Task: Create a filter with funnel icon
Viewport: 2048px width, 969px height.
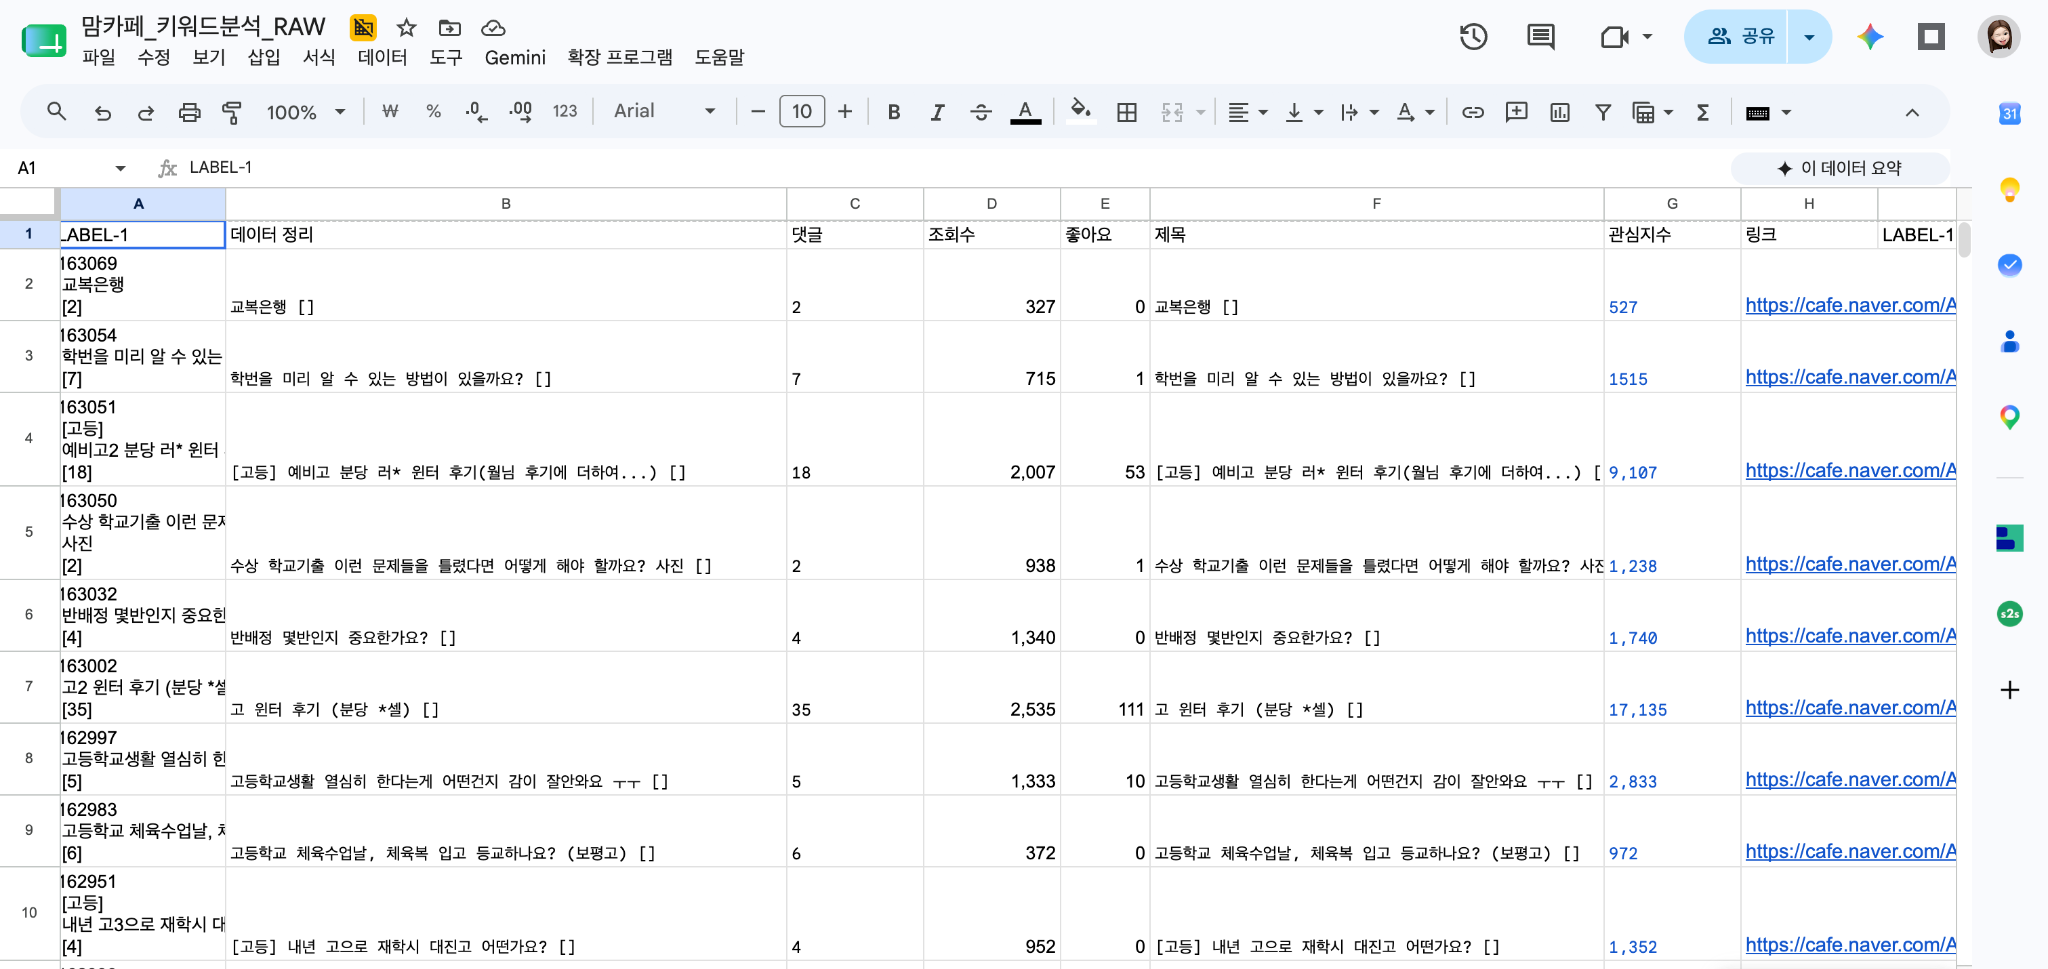Action: click(x=1603, y=112)
